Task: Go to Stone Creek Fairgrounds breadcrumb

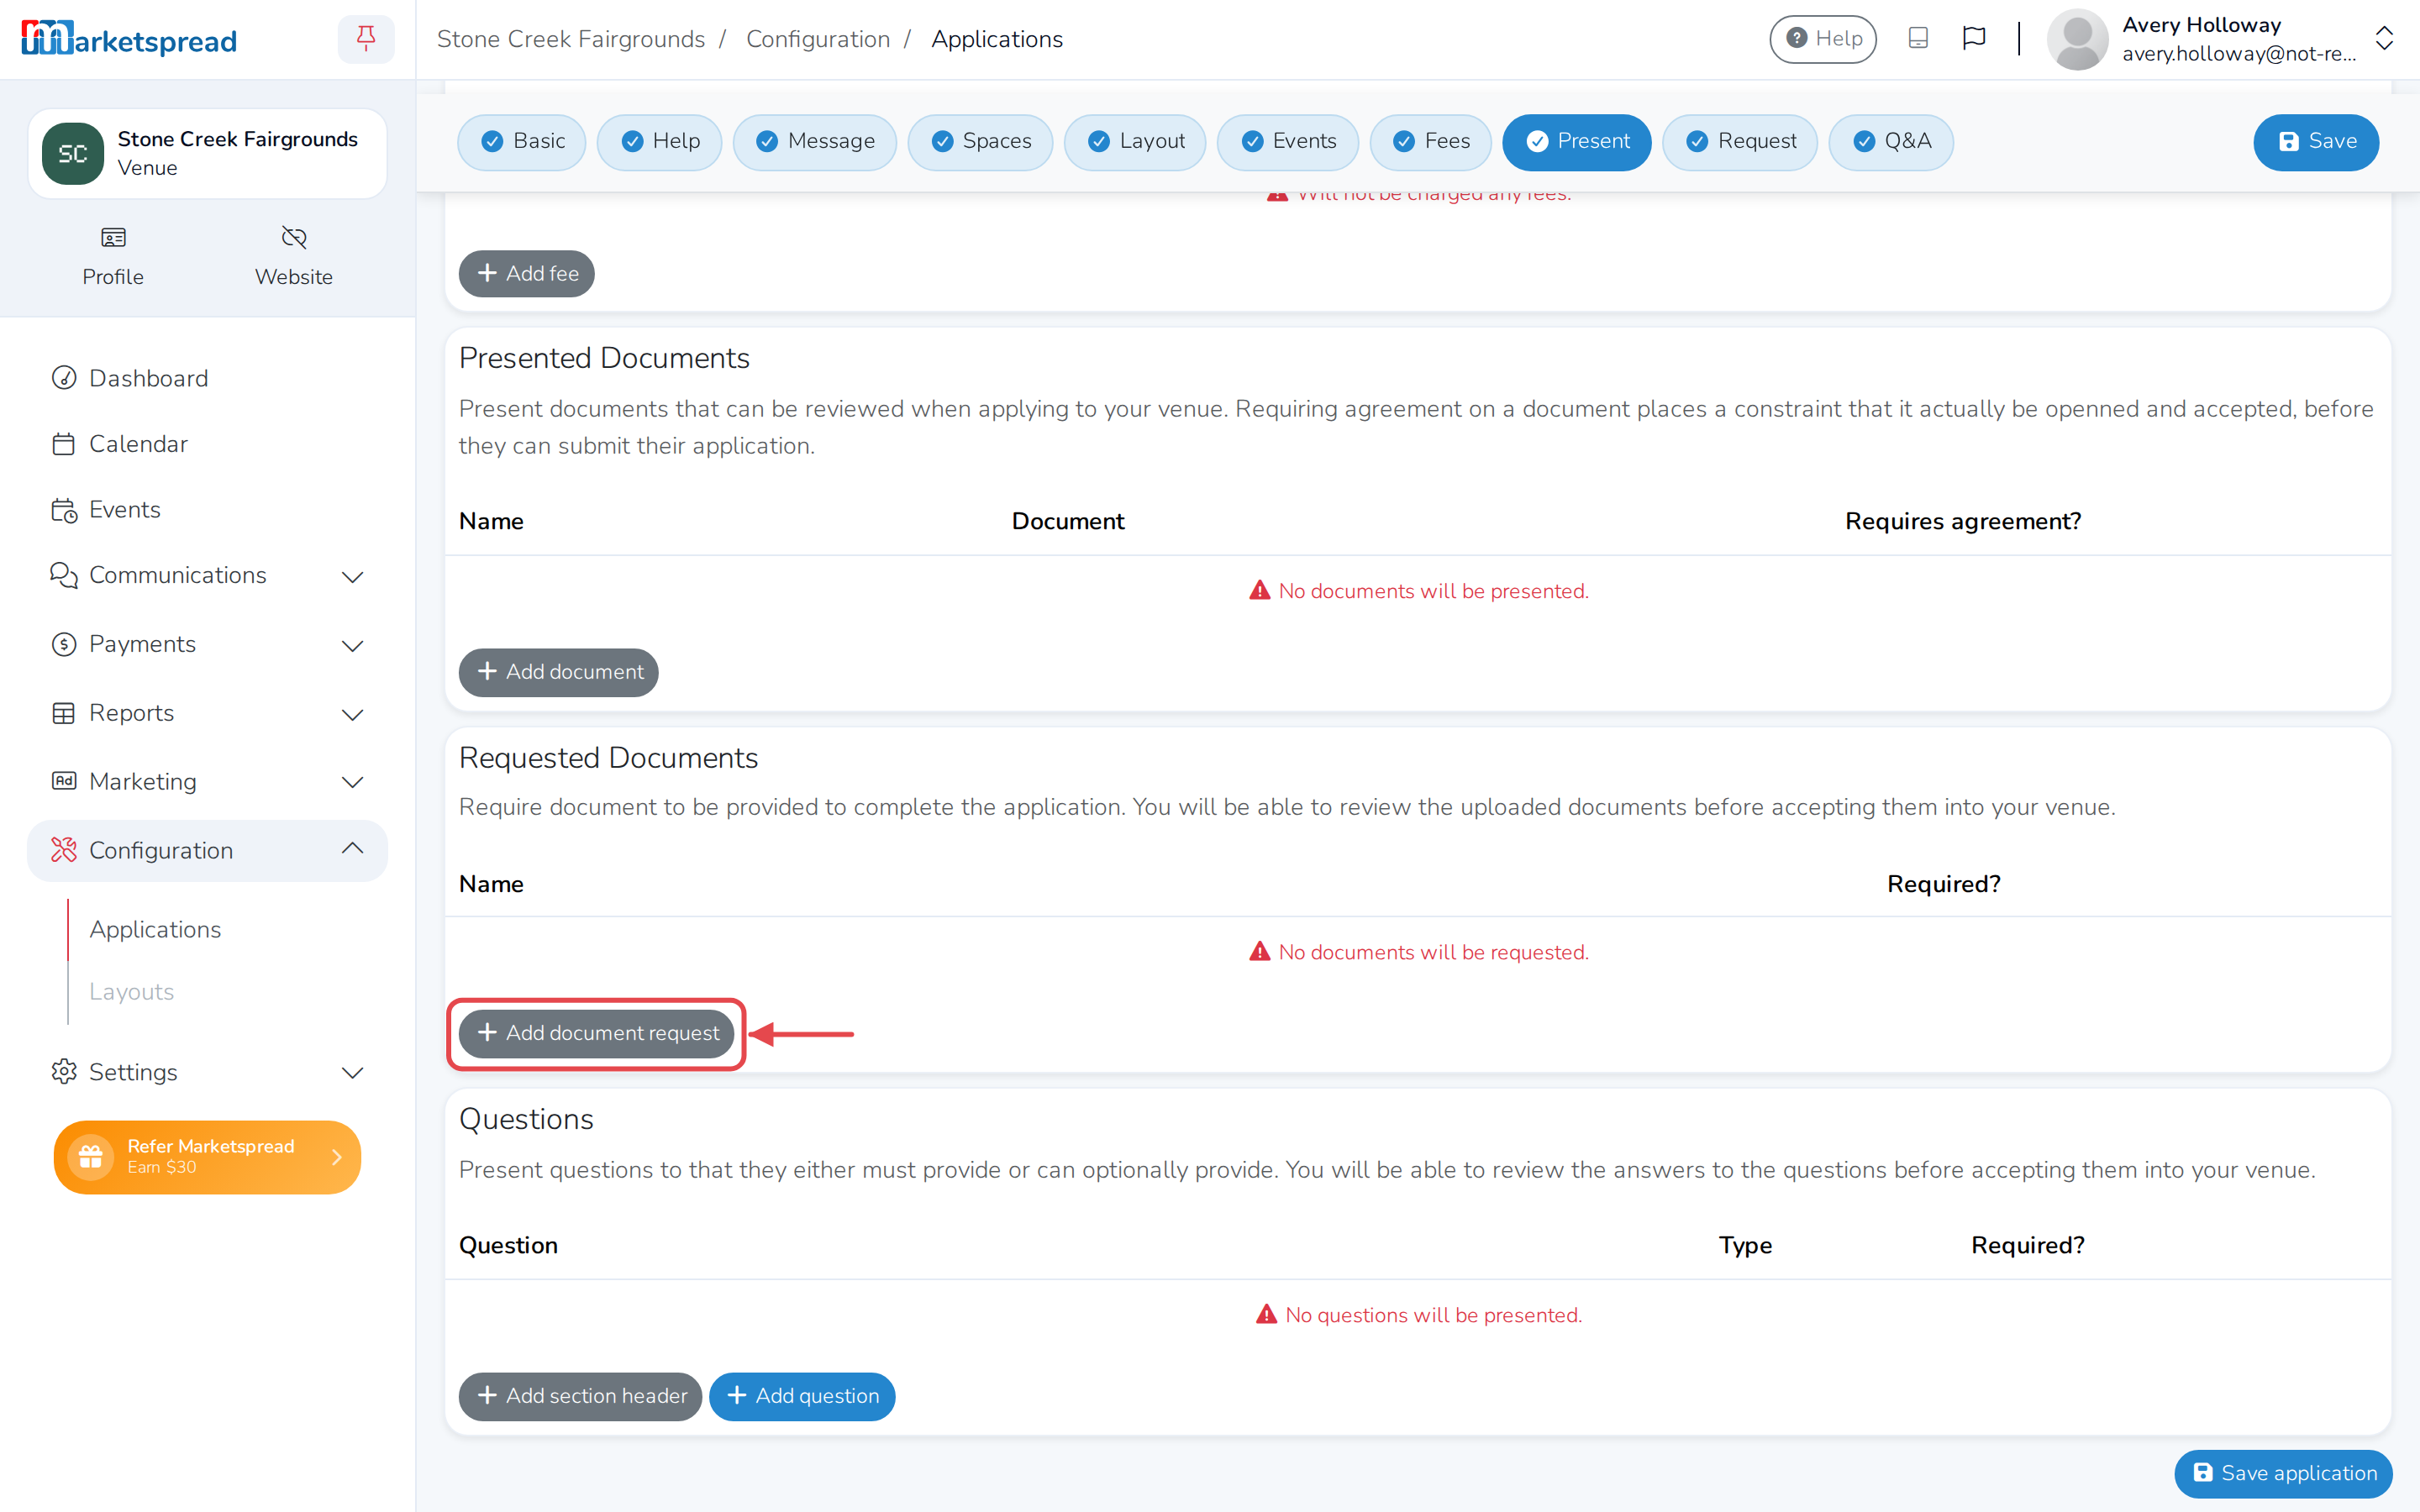Action: [x=571, y=39]
